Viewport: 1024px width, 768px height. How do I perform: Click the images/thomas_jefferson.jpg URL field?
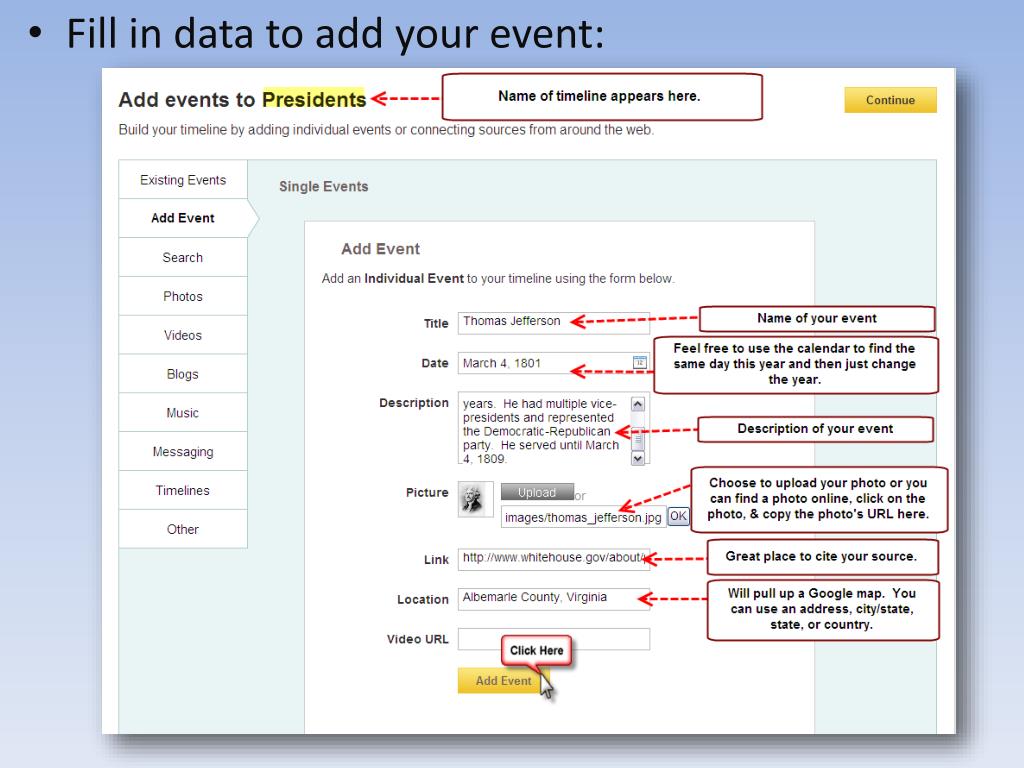coord(583,517)
